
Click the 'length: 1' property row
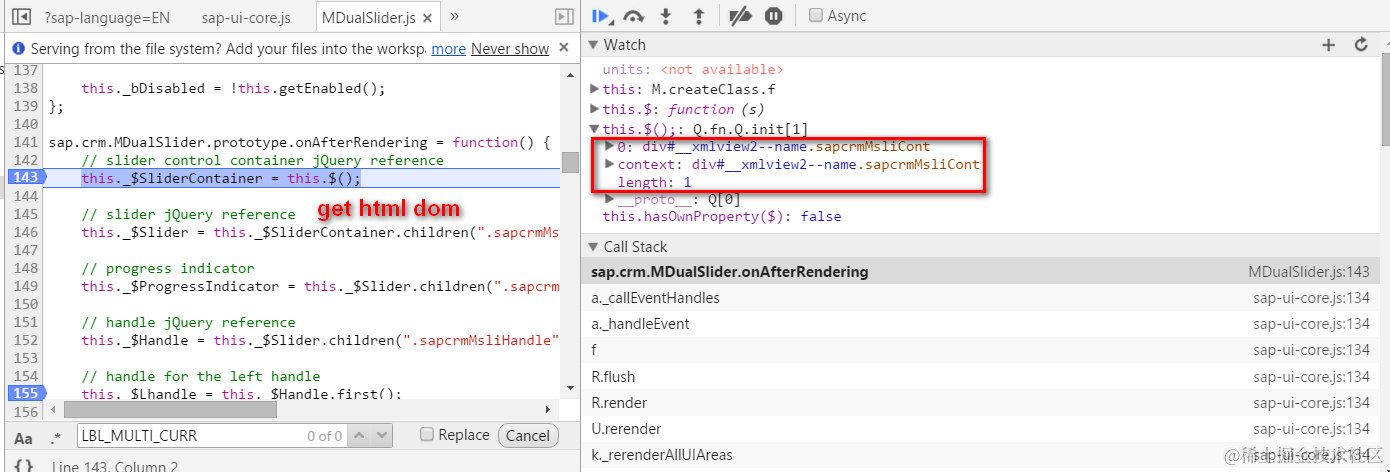point(654,182)
